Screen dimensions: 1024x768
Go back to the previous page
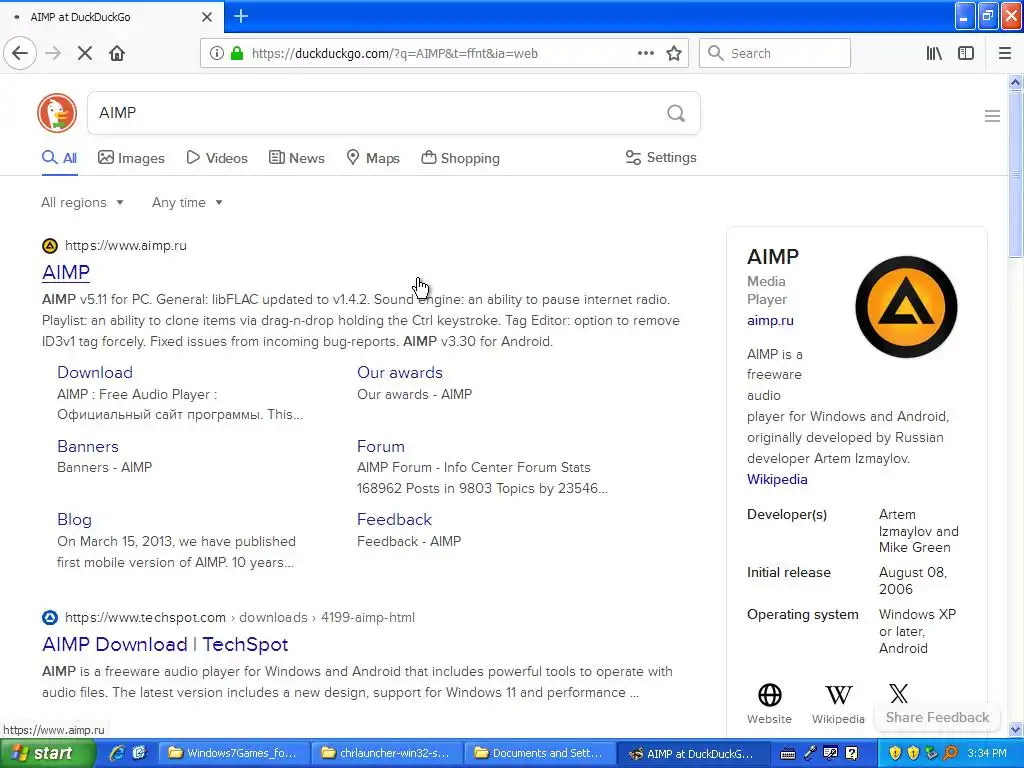[20, 53]
